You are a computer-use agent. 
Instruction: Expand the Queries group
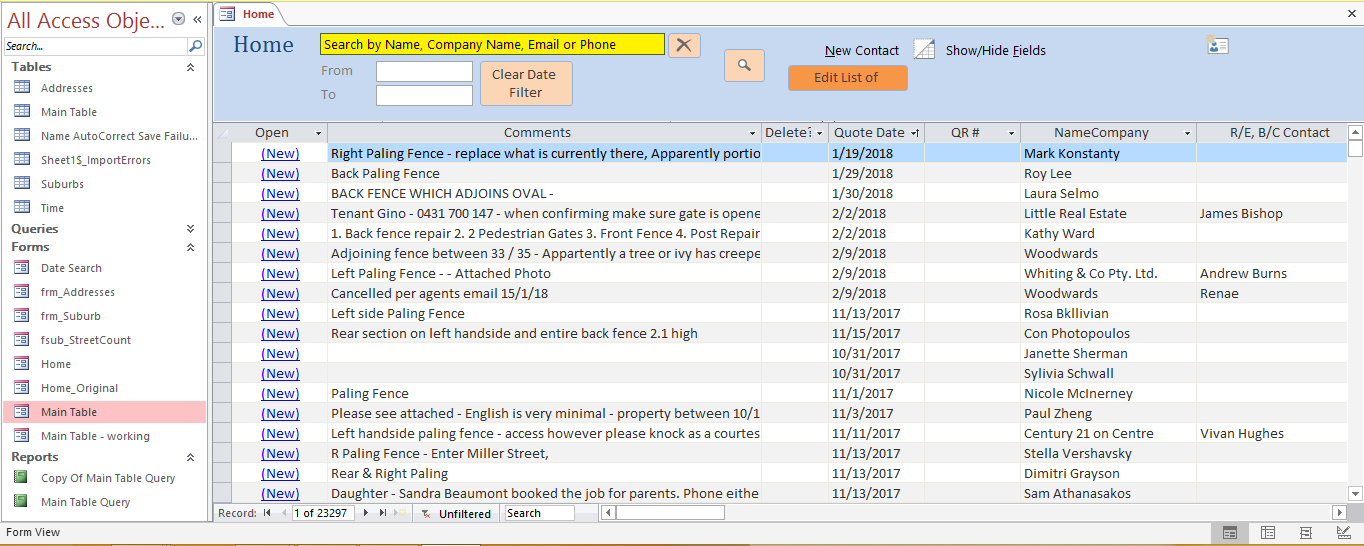point(190,229)
